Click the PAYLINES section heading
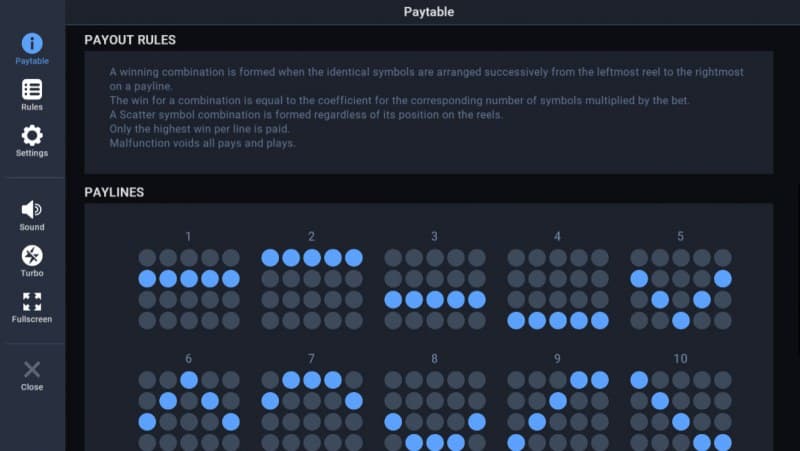The image size is (800, 451). click(114, 192)
